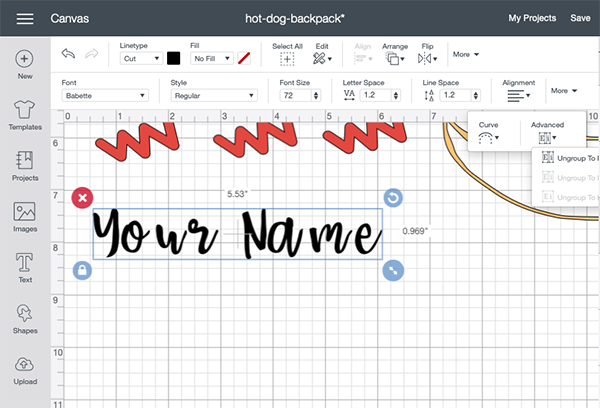Open My Projects
Viewport: 600px width, 408px height.
pos(532,18)
